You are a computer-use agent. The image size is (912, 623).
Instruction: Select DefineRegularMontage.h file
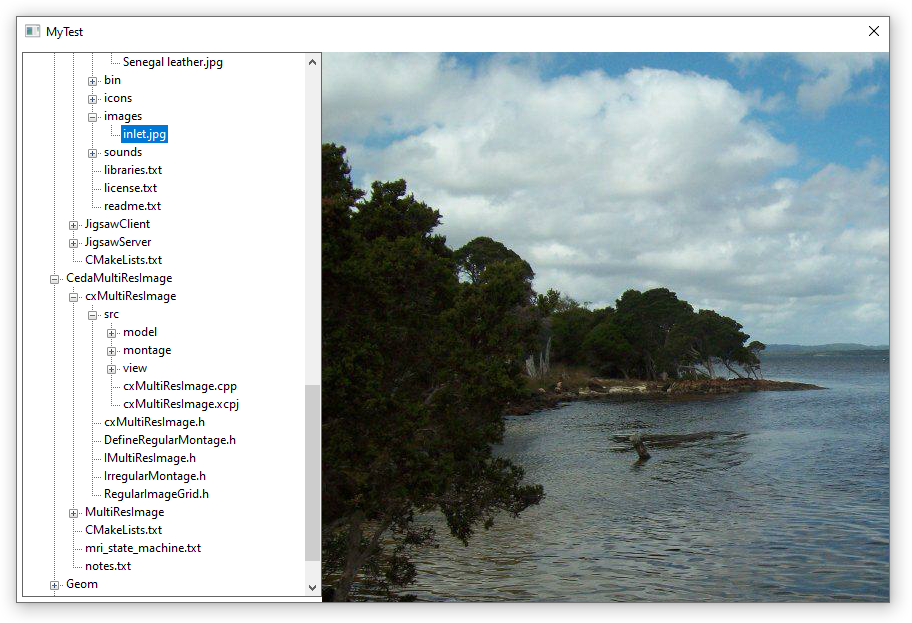169,440
